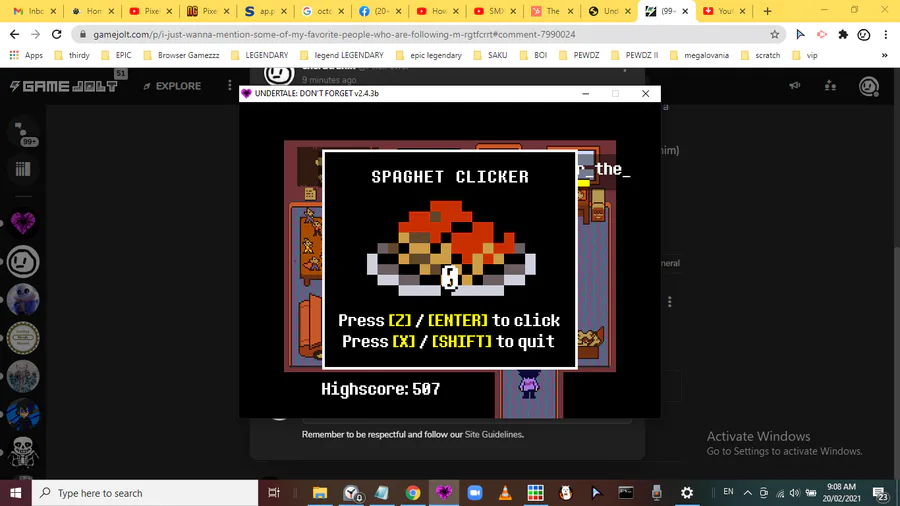Open the gray face avatar community in sidebar
Viewport: 900px width, 506px height.
tap(23, 262)
